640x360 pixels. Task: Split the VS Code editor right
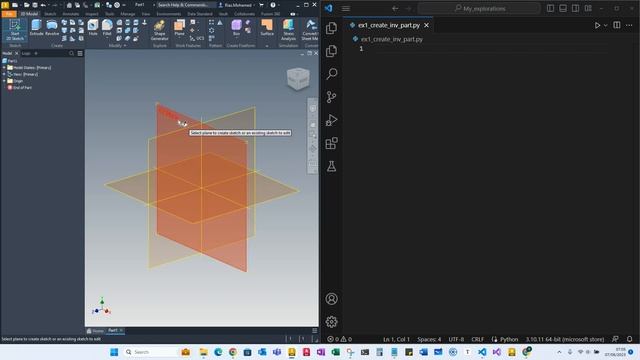pos(617,25)
